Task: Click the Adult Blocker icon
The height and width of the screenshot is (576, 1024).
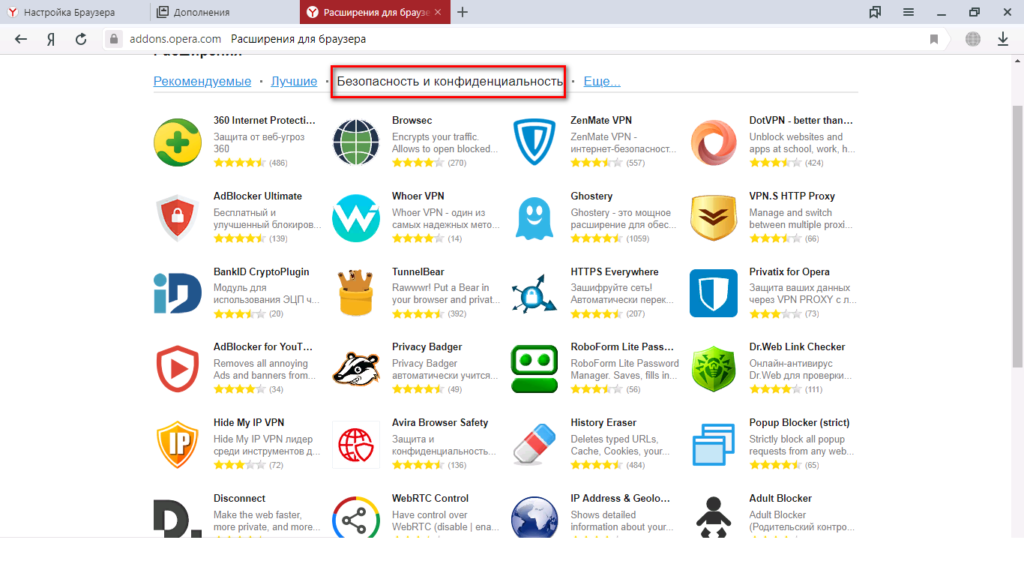Action: [713, 517]
